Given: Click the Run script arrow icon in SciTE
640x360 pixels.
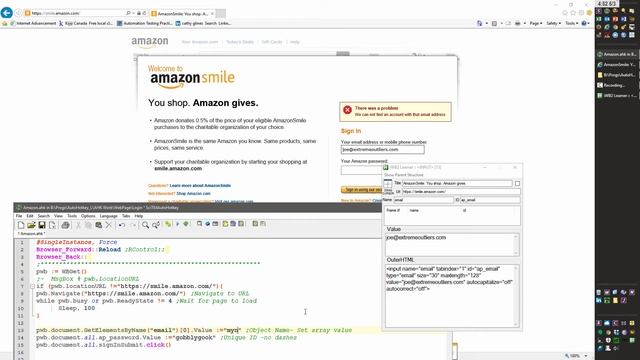Looking at the screenshot, I should pyautogui.click(x=178, y=224).
